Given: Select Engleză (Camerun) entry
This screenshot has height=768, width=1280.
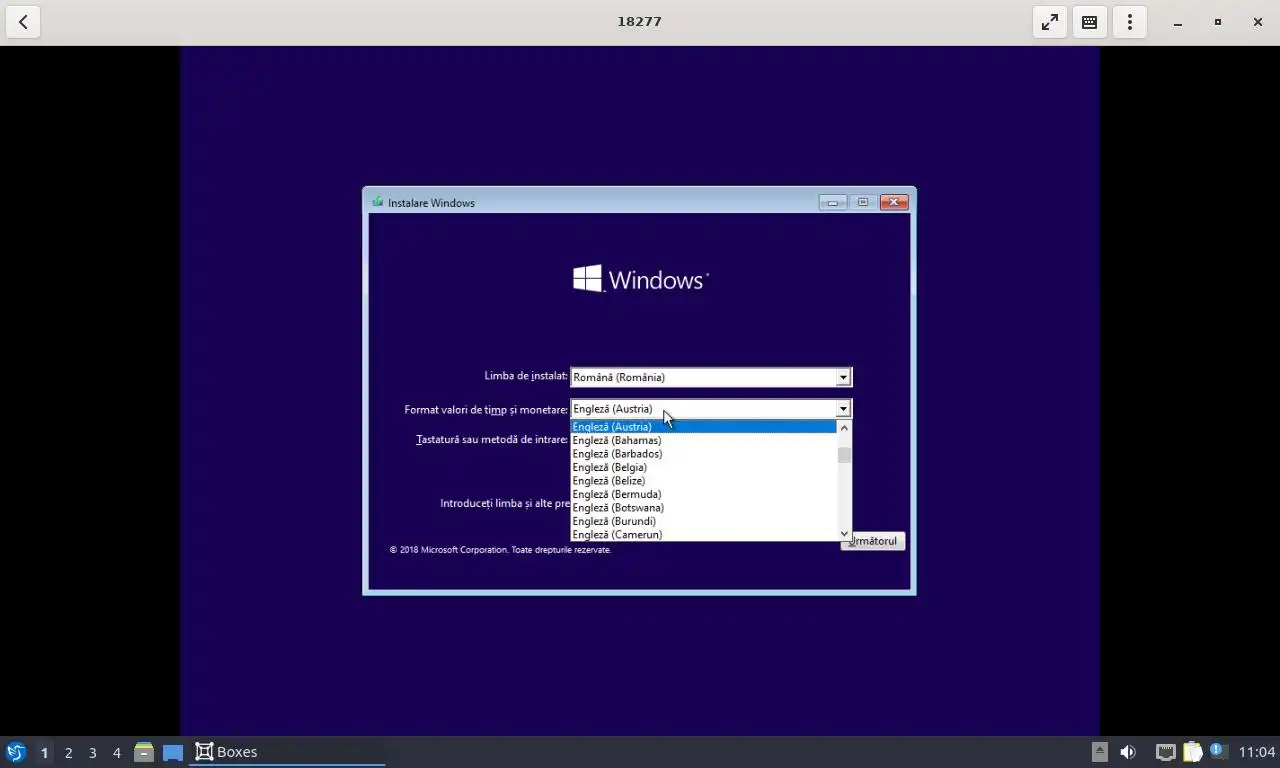Looking at the screenshot, I should [x=703, y=535].
